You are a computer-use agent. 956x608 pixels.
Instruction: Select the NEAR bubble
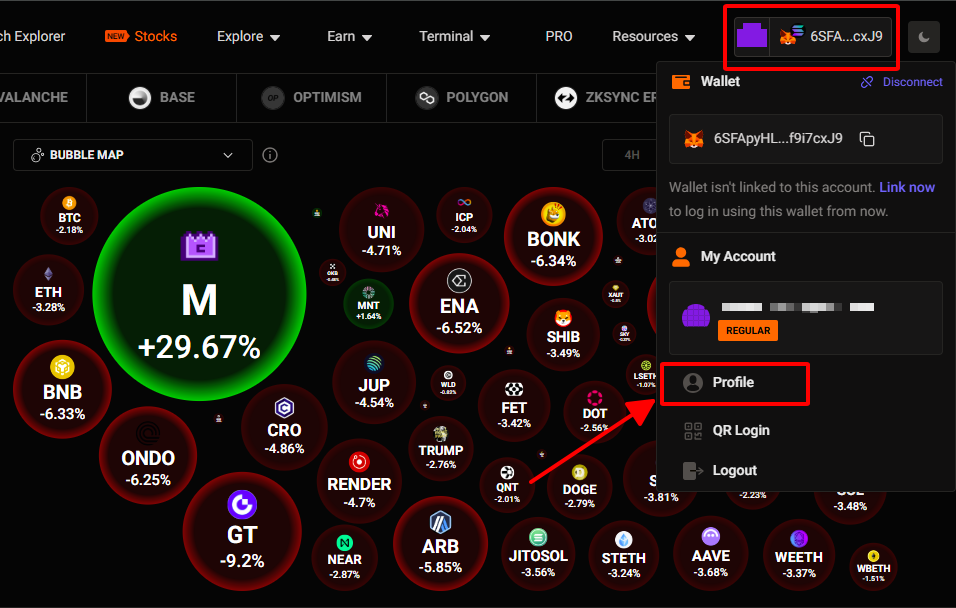(x=344, y=558)
